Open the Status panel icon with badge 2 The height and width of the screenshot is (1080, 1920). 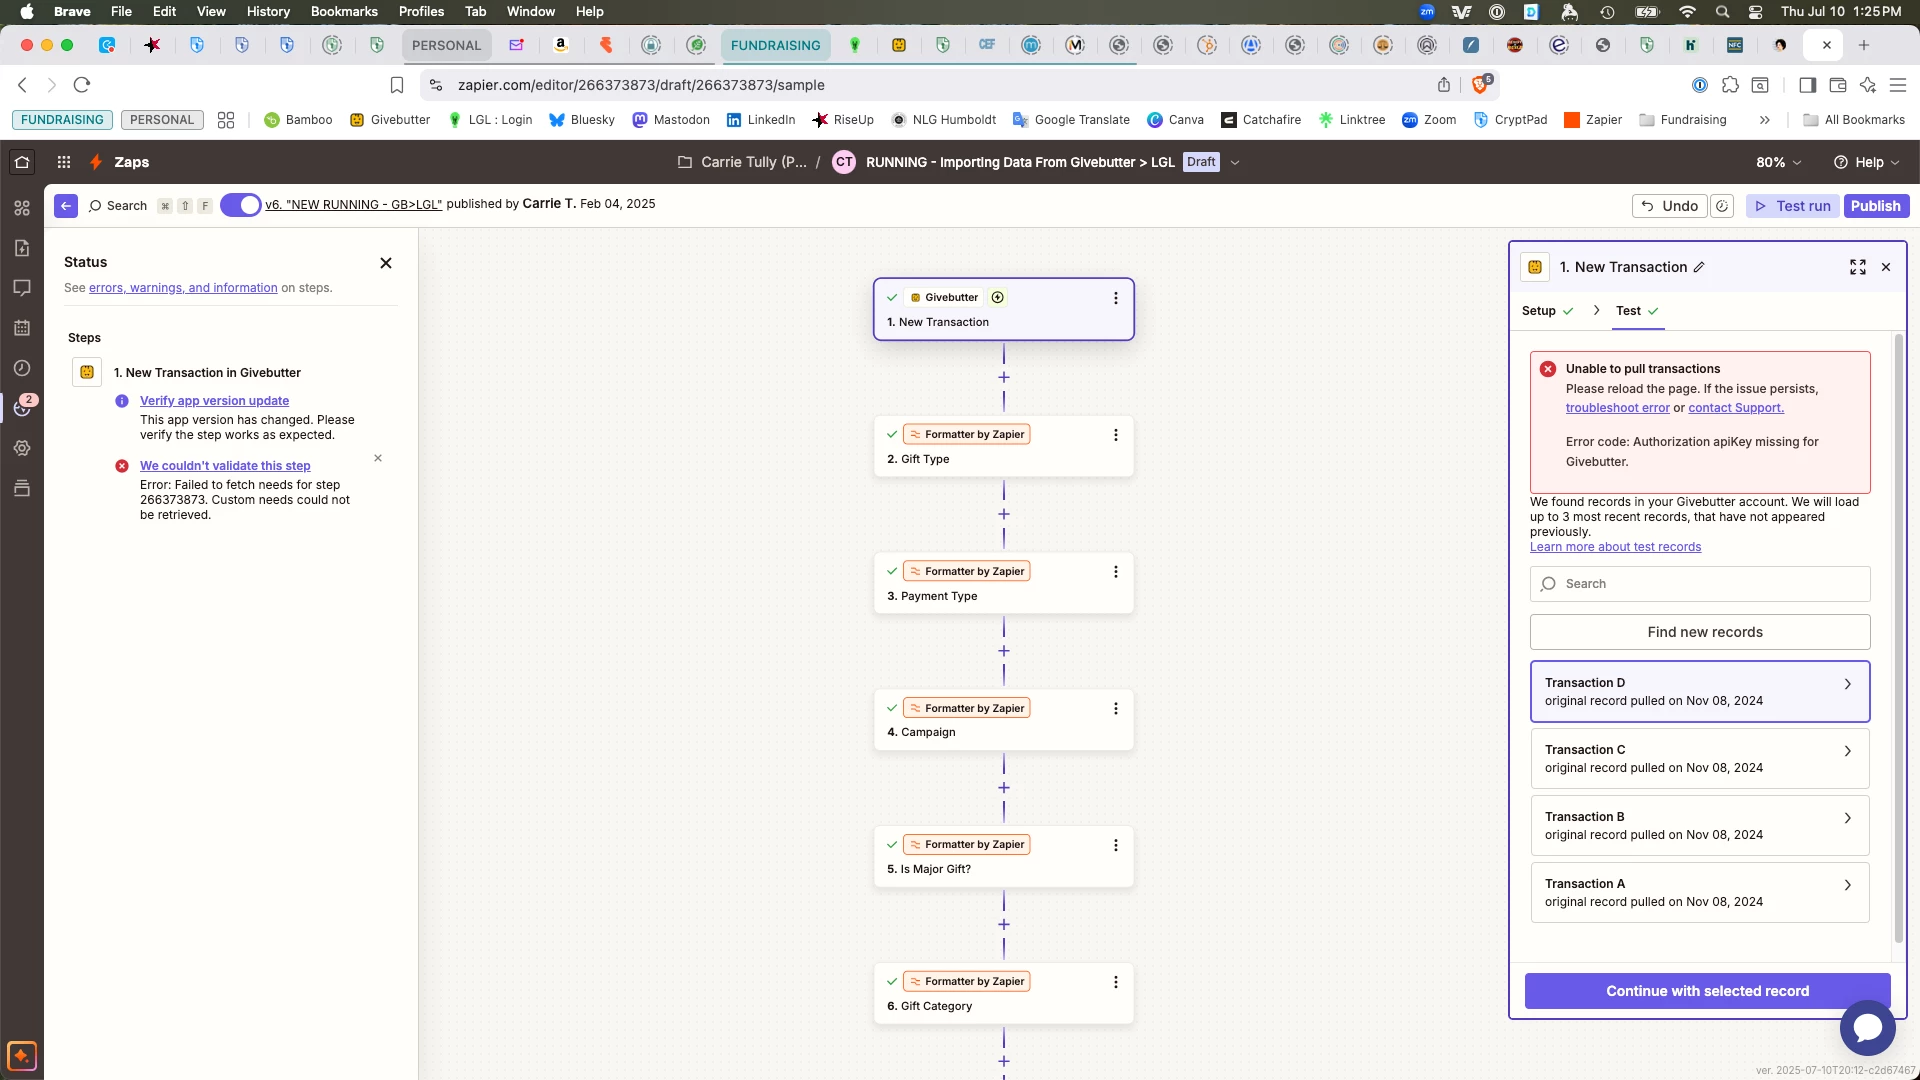click(22, 408)
